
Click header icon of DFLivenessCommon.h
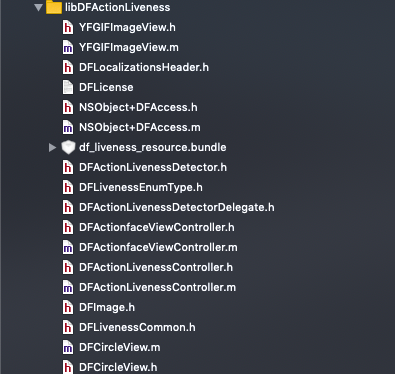point(68,327)
